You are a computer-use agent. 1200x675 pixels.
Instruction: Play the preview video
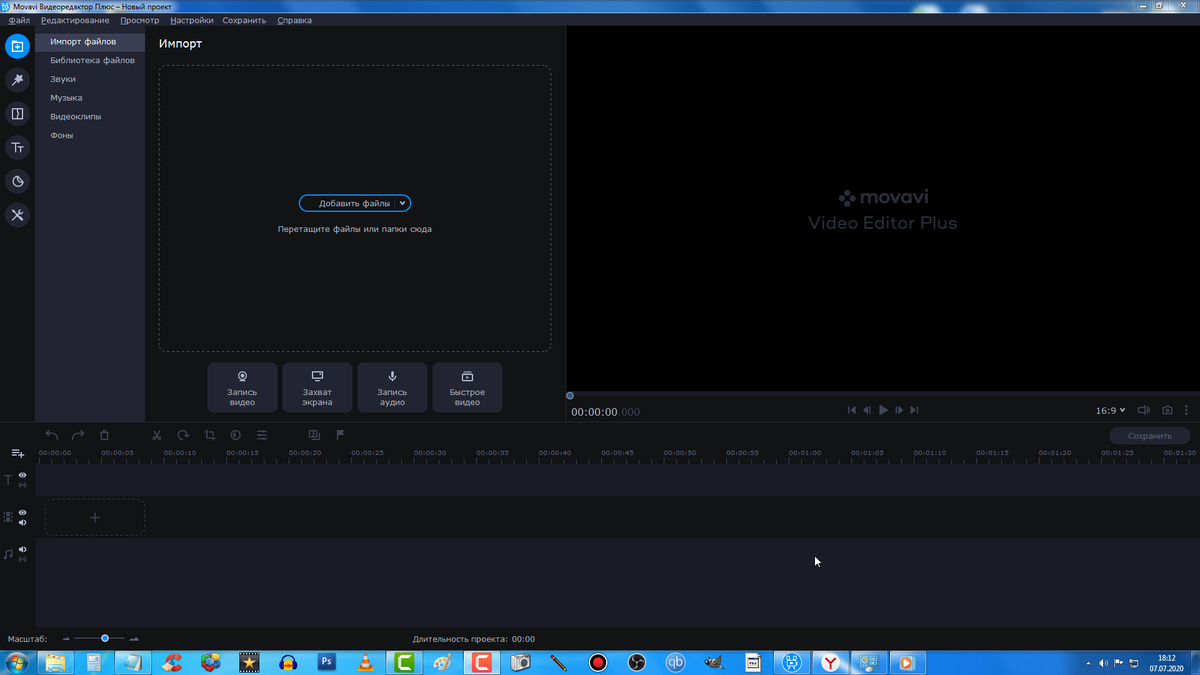pyautogui.click(x=883, y=410)
